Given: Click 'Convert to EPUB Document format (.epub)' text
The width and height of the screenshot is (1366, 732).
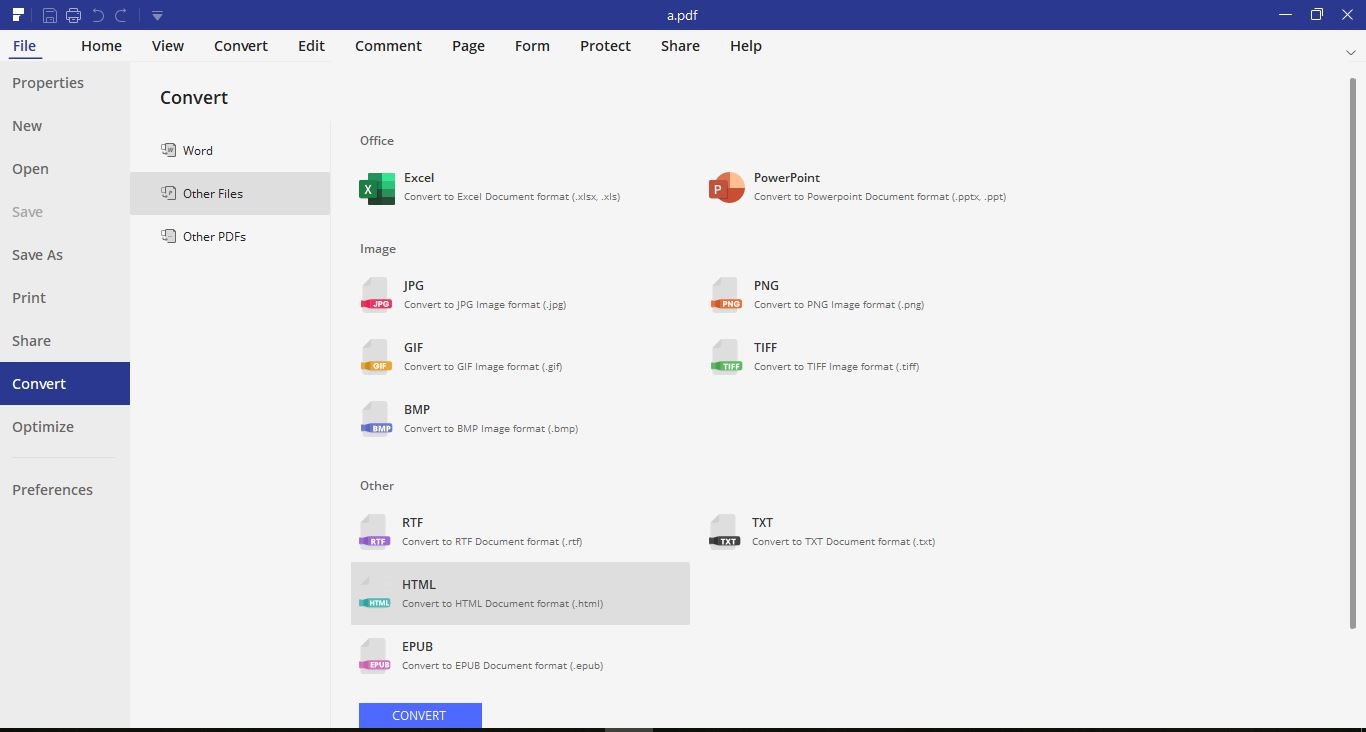Looking at the screenshot, I should pos(502,666).
